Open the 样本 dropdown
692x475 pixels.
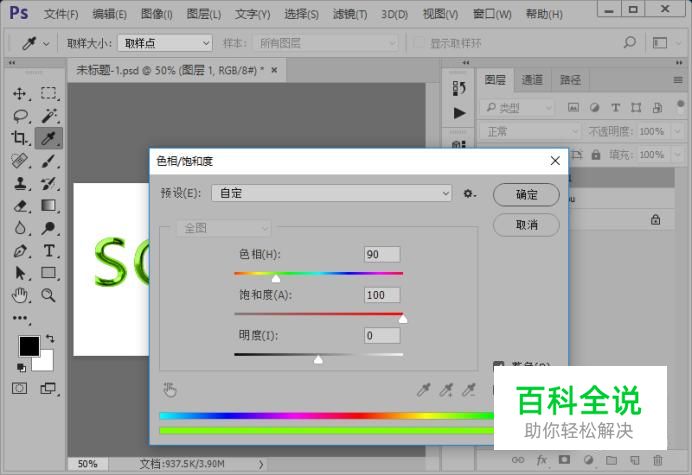click(x=325, y=43)
